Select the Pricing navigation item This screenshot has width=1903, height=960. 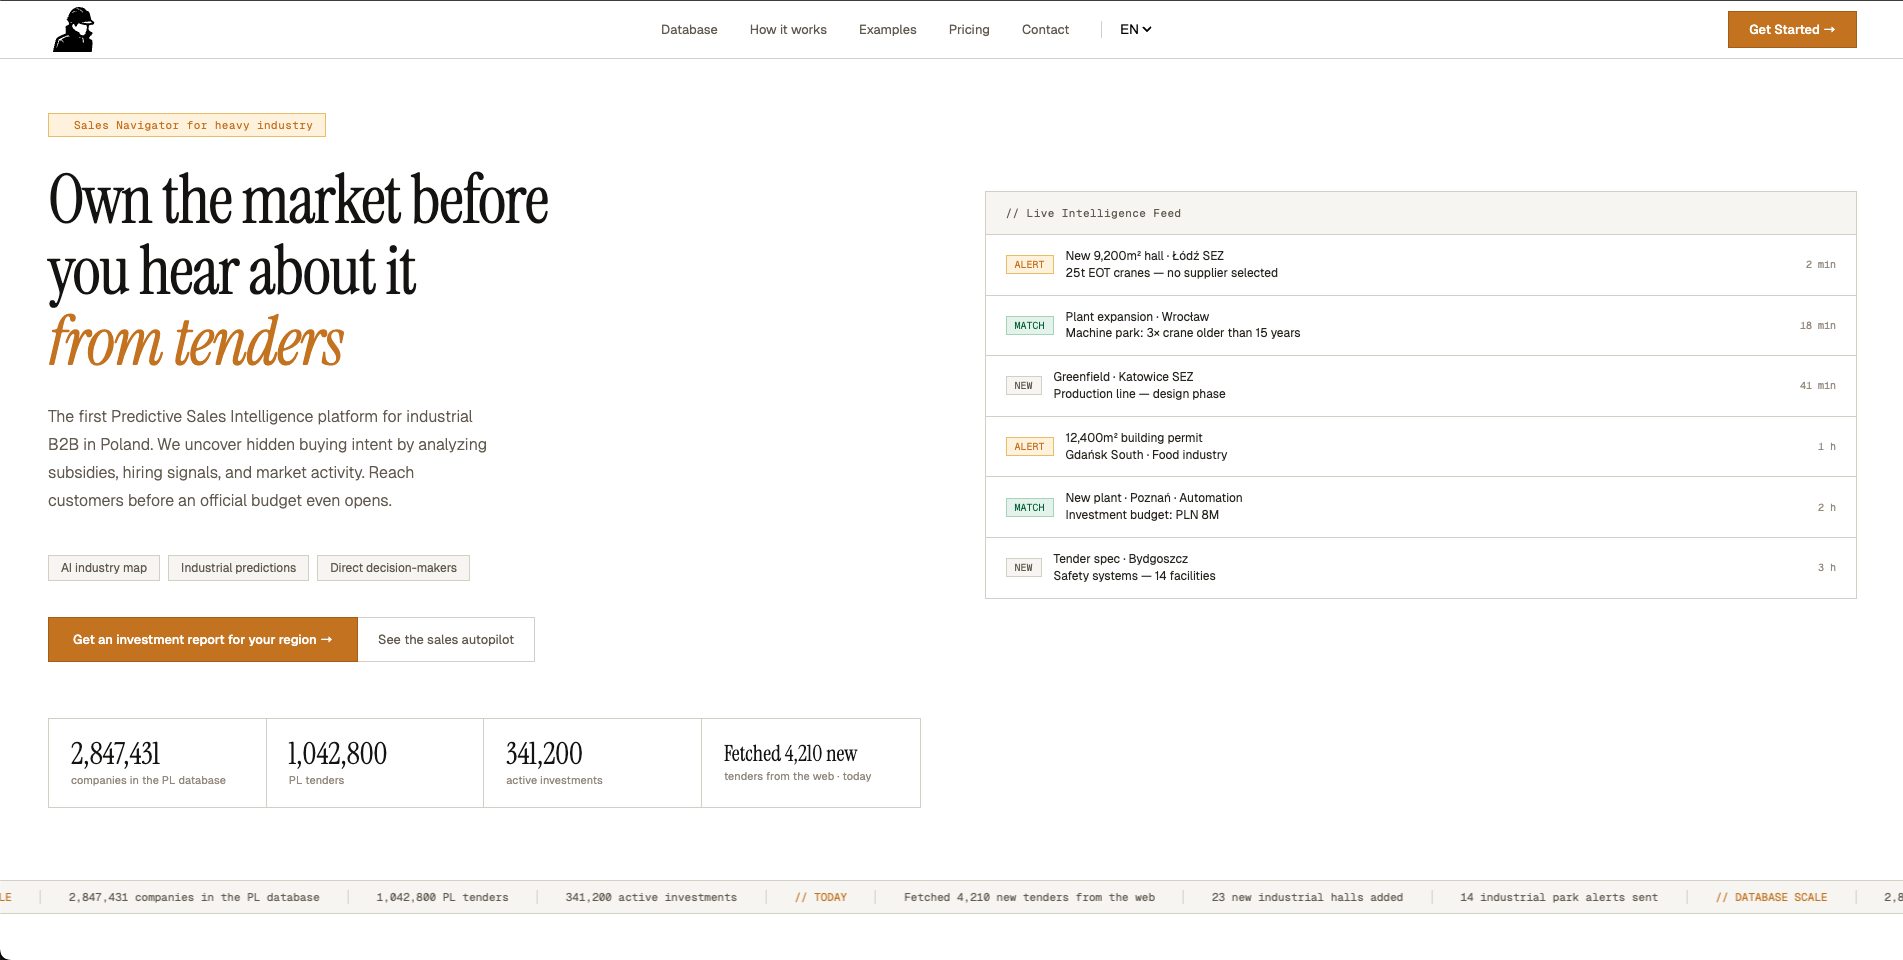[x=968, y=29]
